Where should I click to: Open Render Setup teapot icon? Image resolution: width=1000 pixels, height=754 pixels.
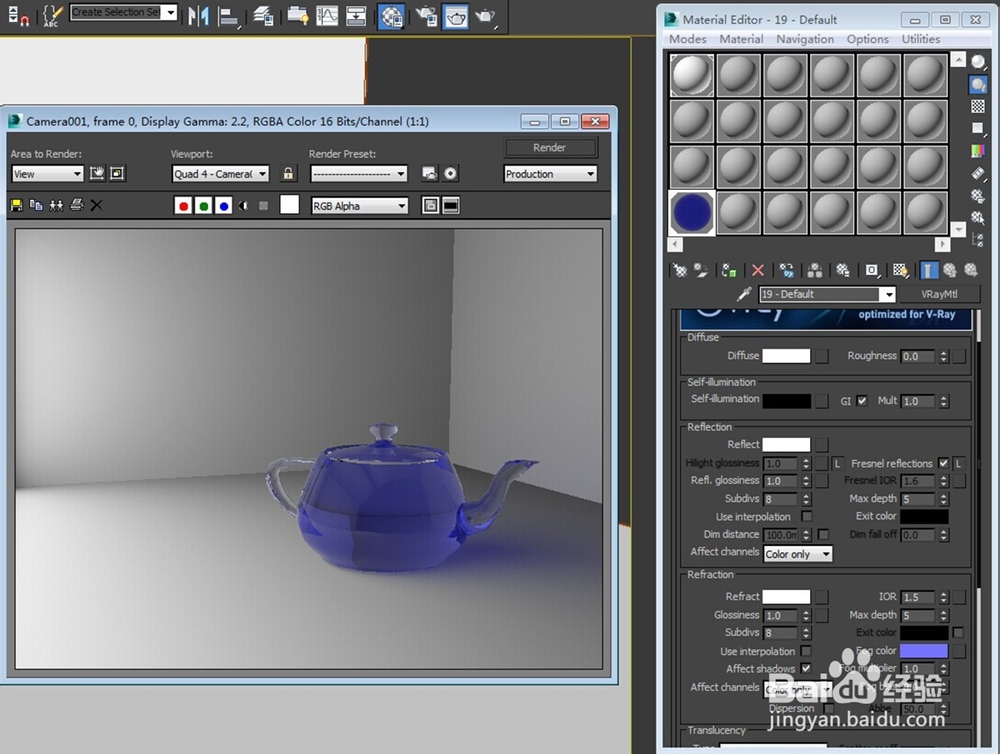point(427,16)
